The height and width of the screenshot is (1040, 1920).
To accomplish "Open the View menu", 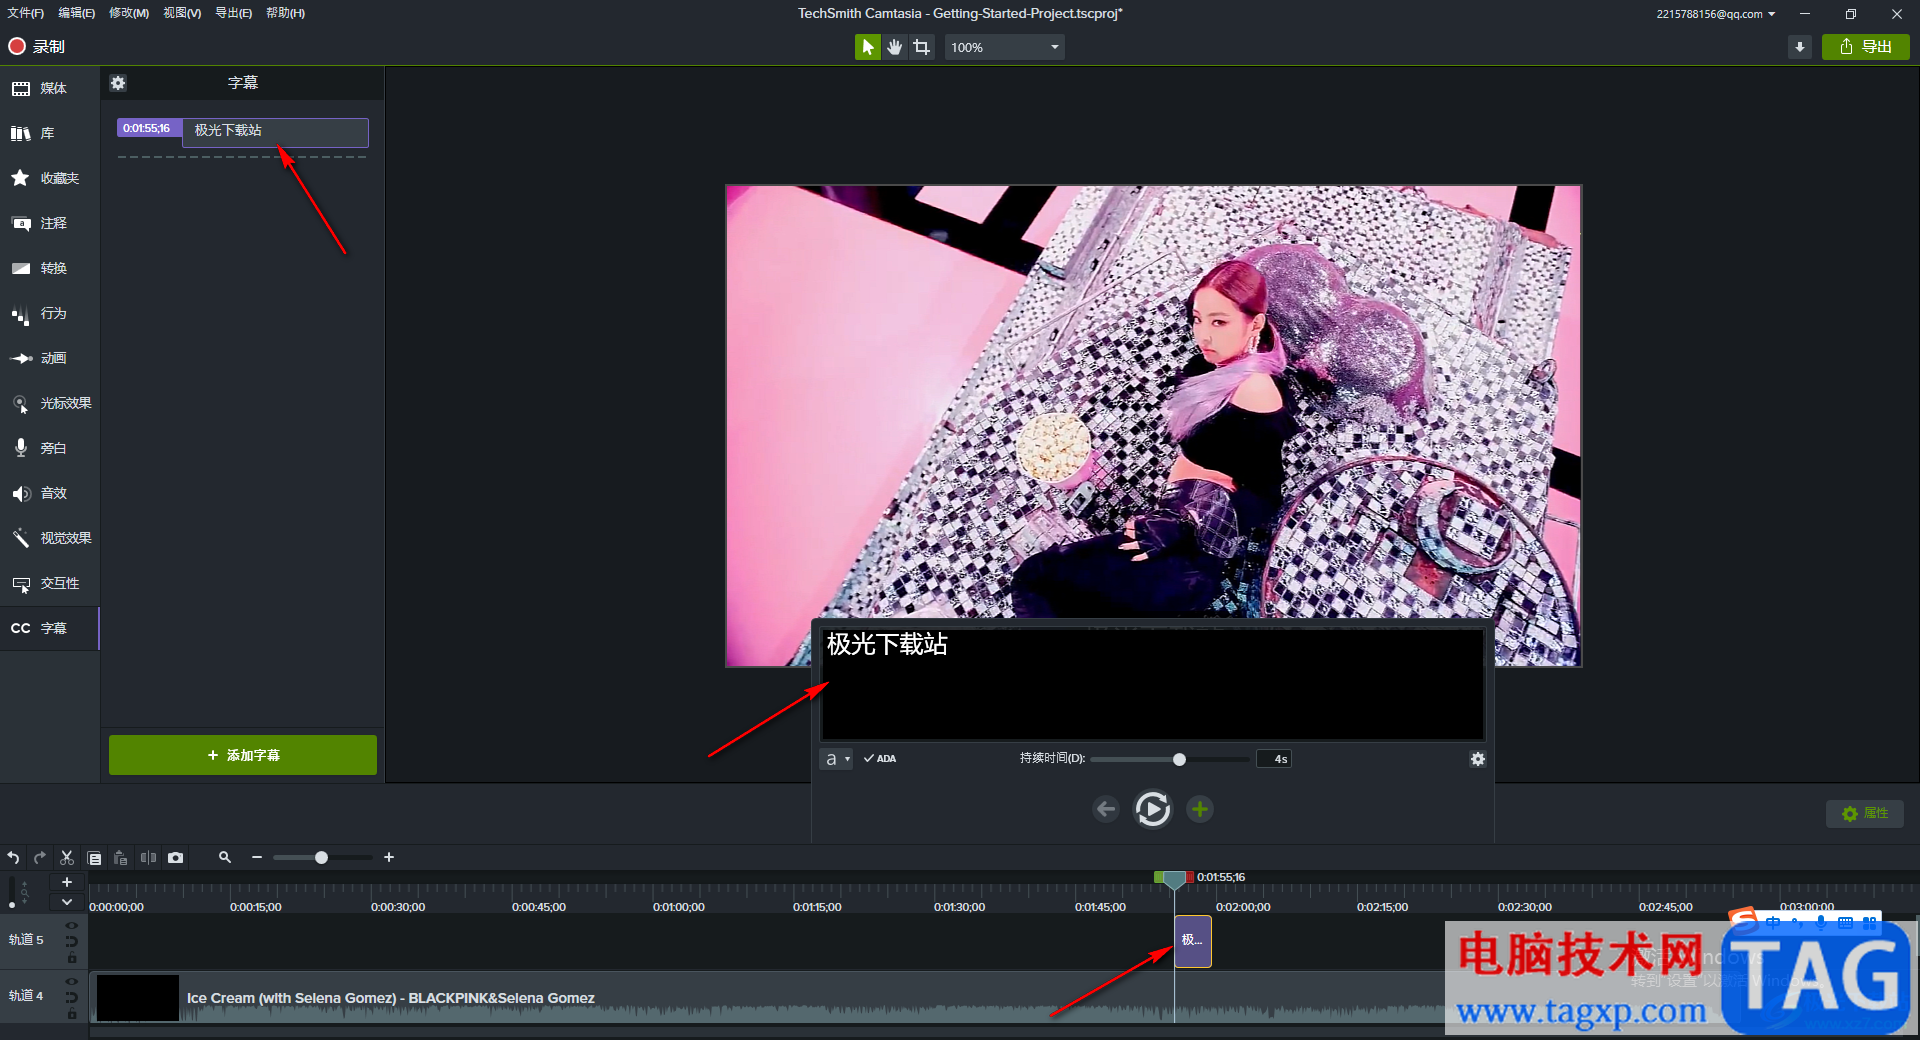I will point(182,13).
